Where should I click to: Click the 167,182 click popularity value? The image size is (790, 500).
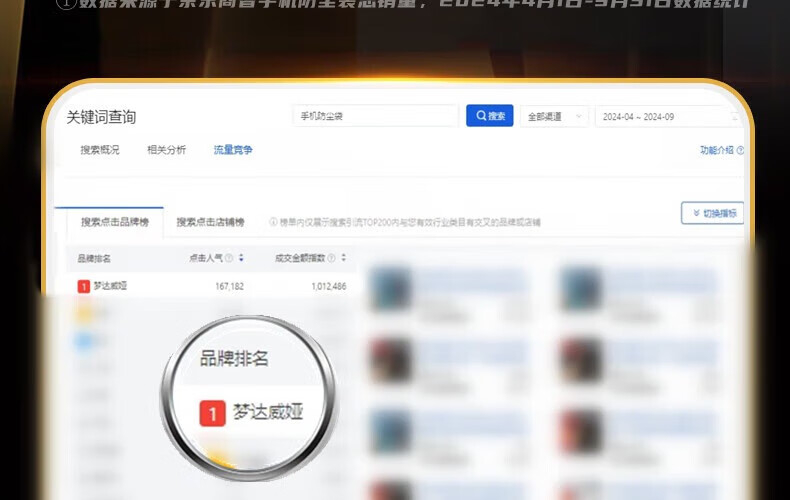pos(229,286)
